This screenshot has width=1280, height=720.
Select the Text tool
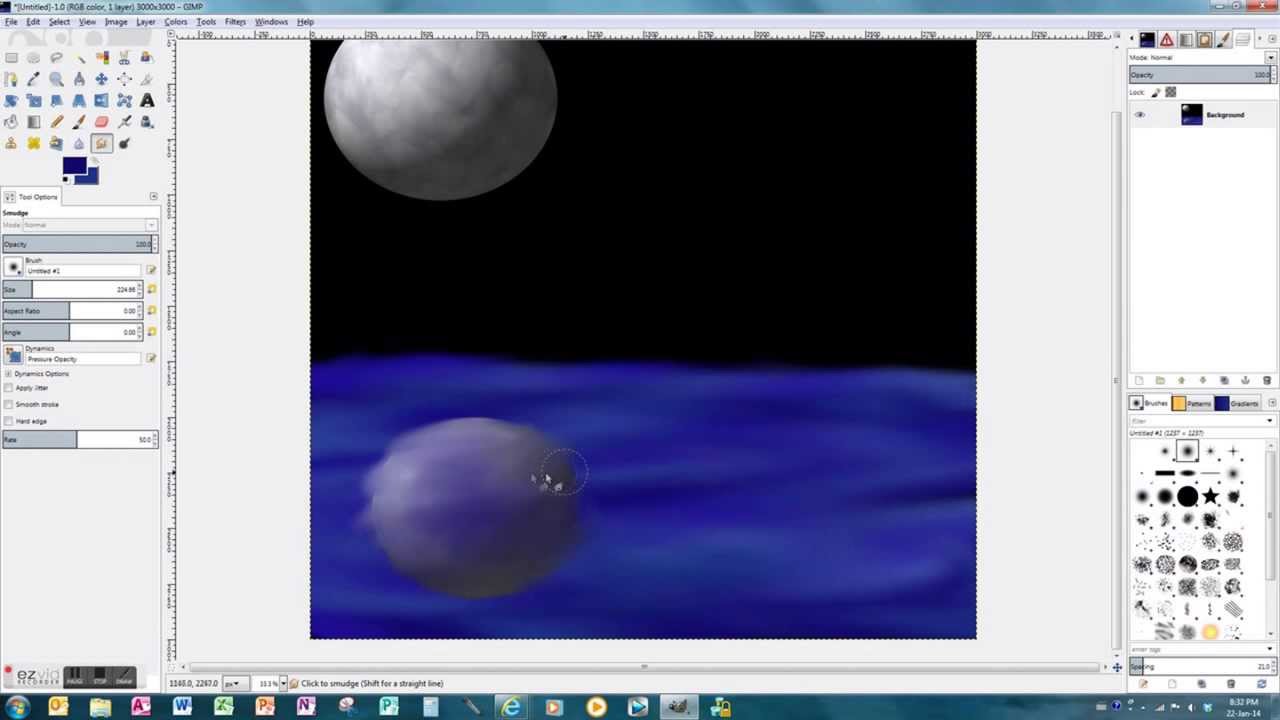pyautogui.click(x=147, y=100)
